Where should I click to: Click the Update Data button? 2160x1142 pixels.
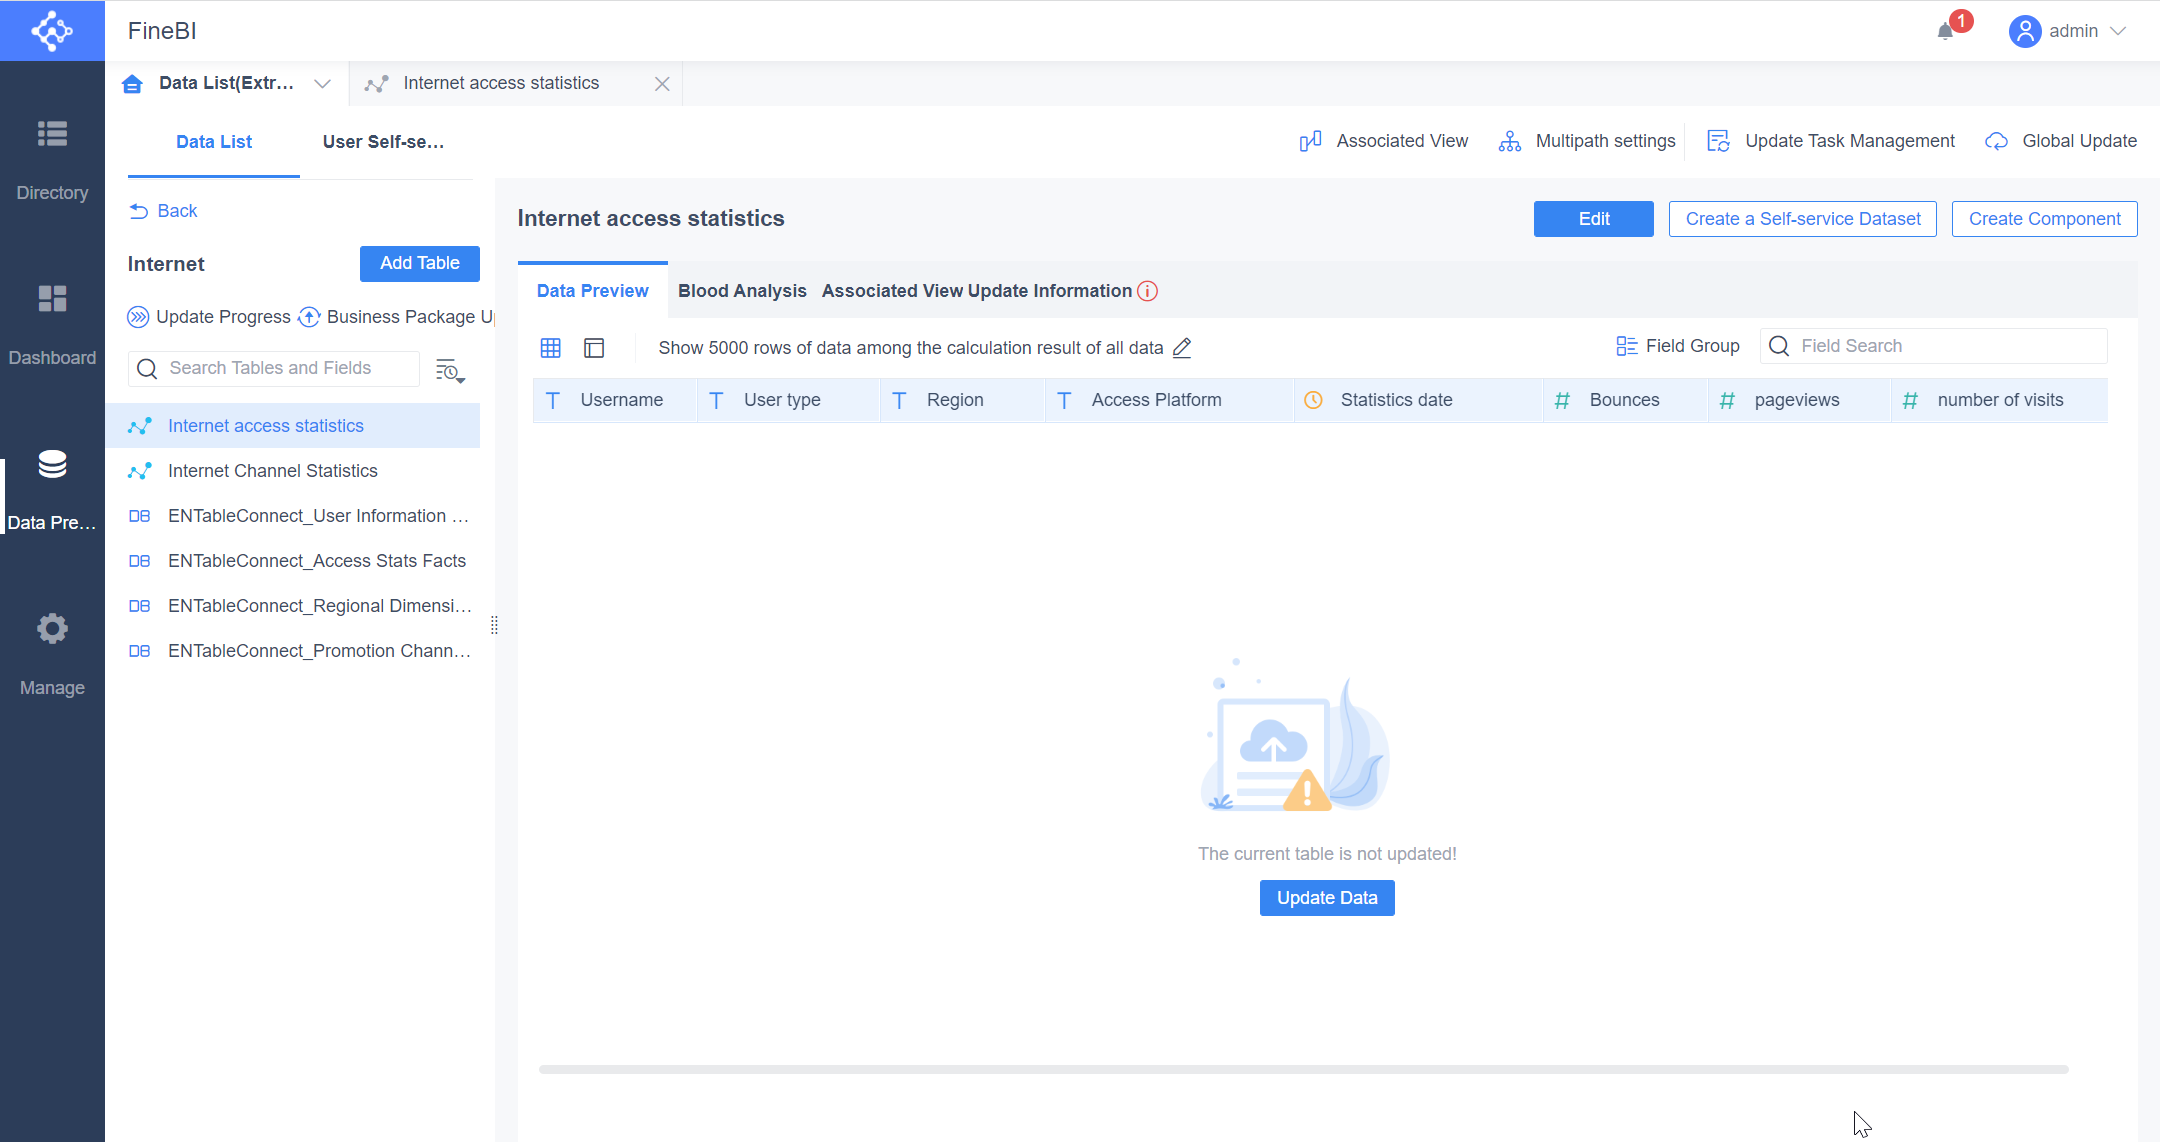pyautogui.click(x=1327, y=898)
